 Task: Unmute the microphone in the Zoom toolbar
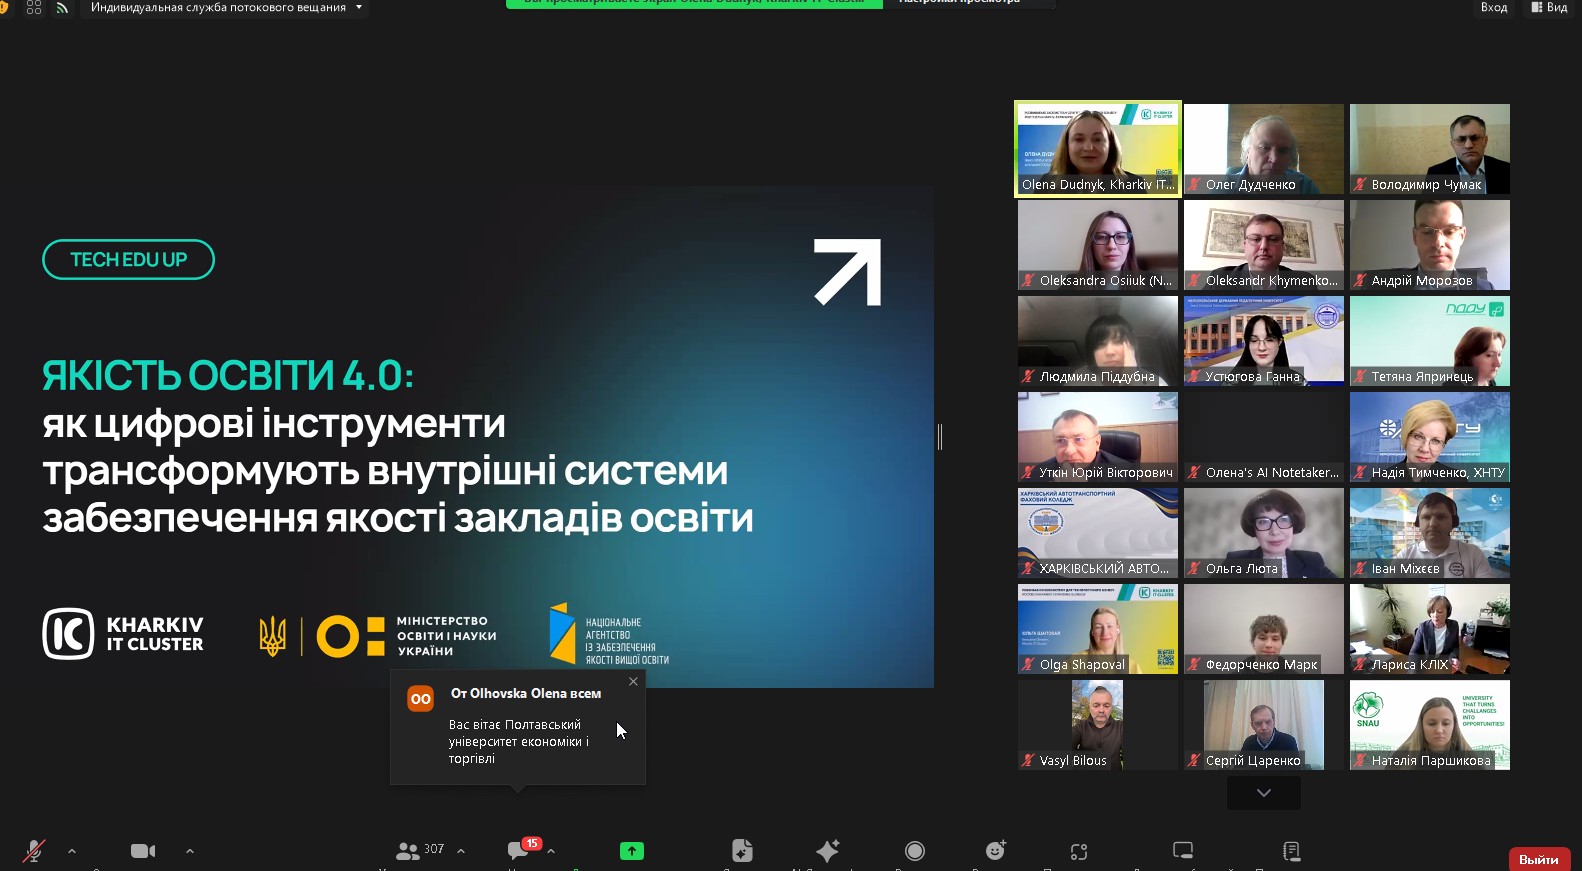(34, 851)
